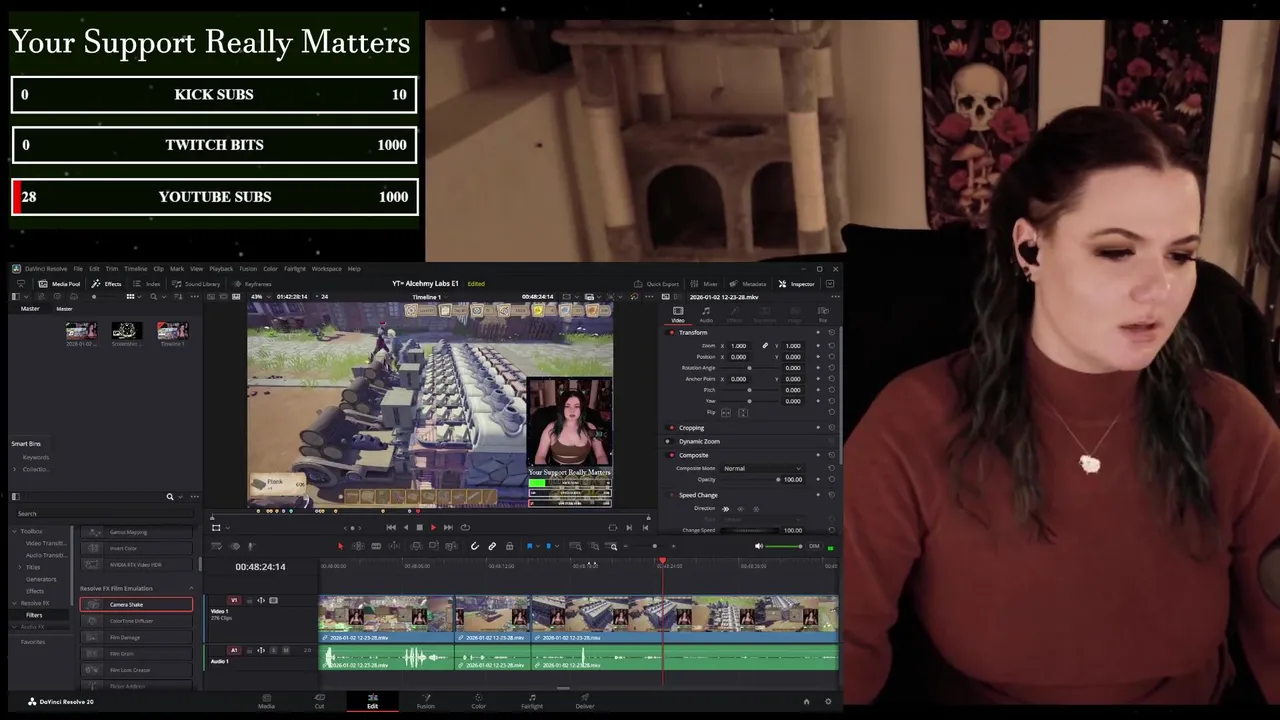
Task: Expand the Collections smart bin
Action: point(15,469)
